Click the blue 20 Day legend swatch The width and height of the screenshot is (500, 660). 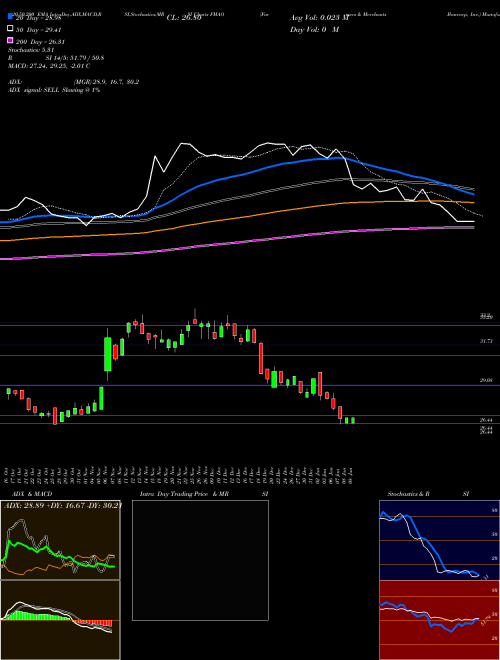click(11, 16)
